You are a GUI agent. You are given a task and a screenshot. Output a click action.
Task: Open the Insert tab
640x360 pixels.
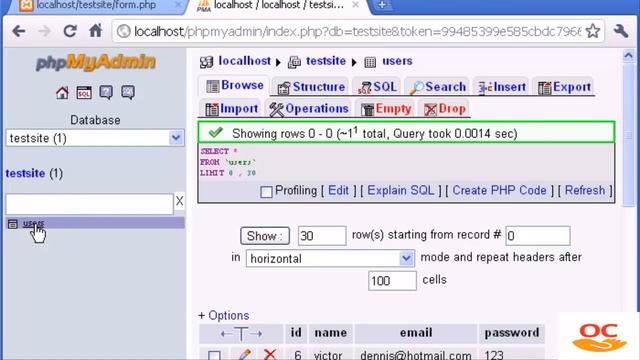point(502,87)
